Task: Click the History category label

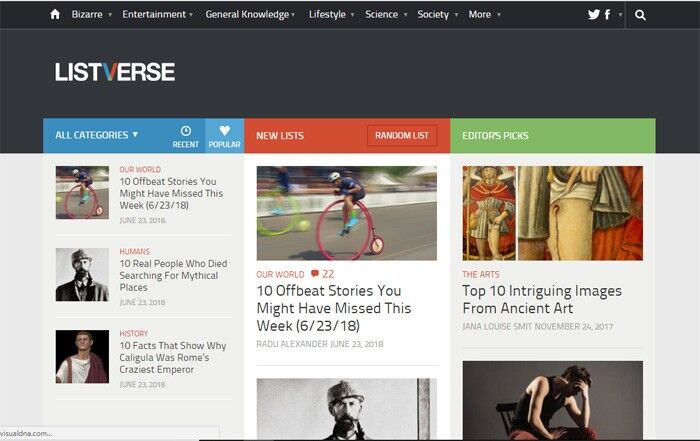Action: coord(133,334)
